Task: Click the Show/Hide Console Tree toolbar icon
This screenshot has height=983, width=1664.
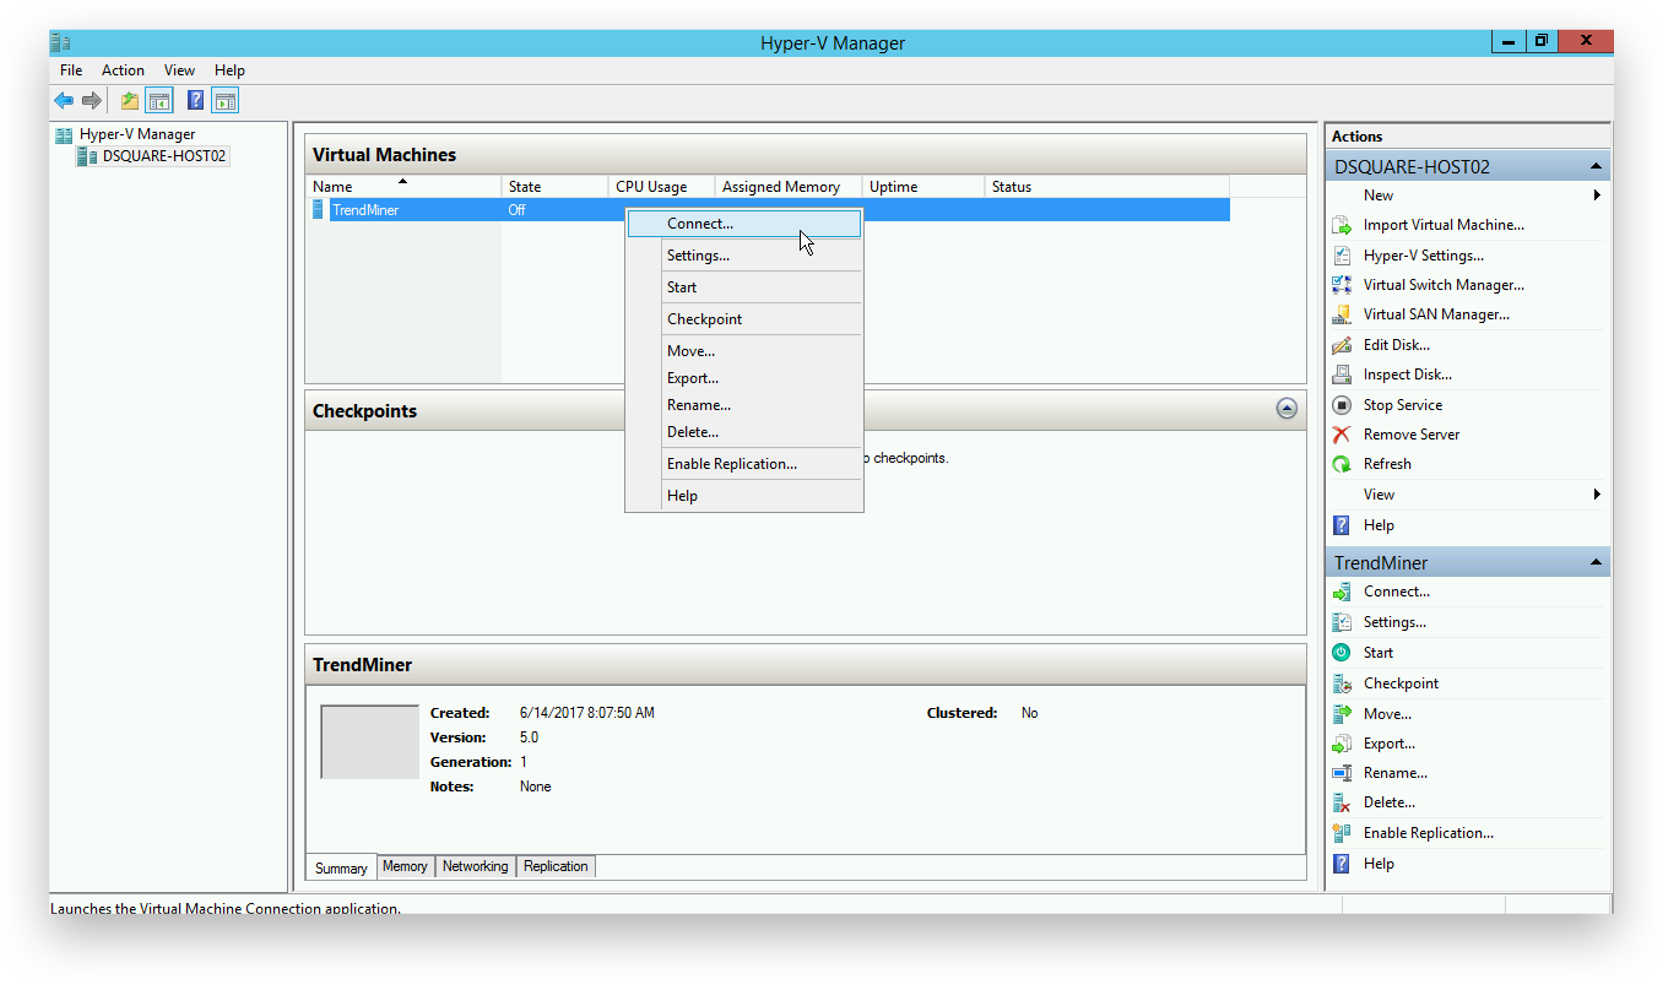Action: pyautogui.click(x=159, y=100)
